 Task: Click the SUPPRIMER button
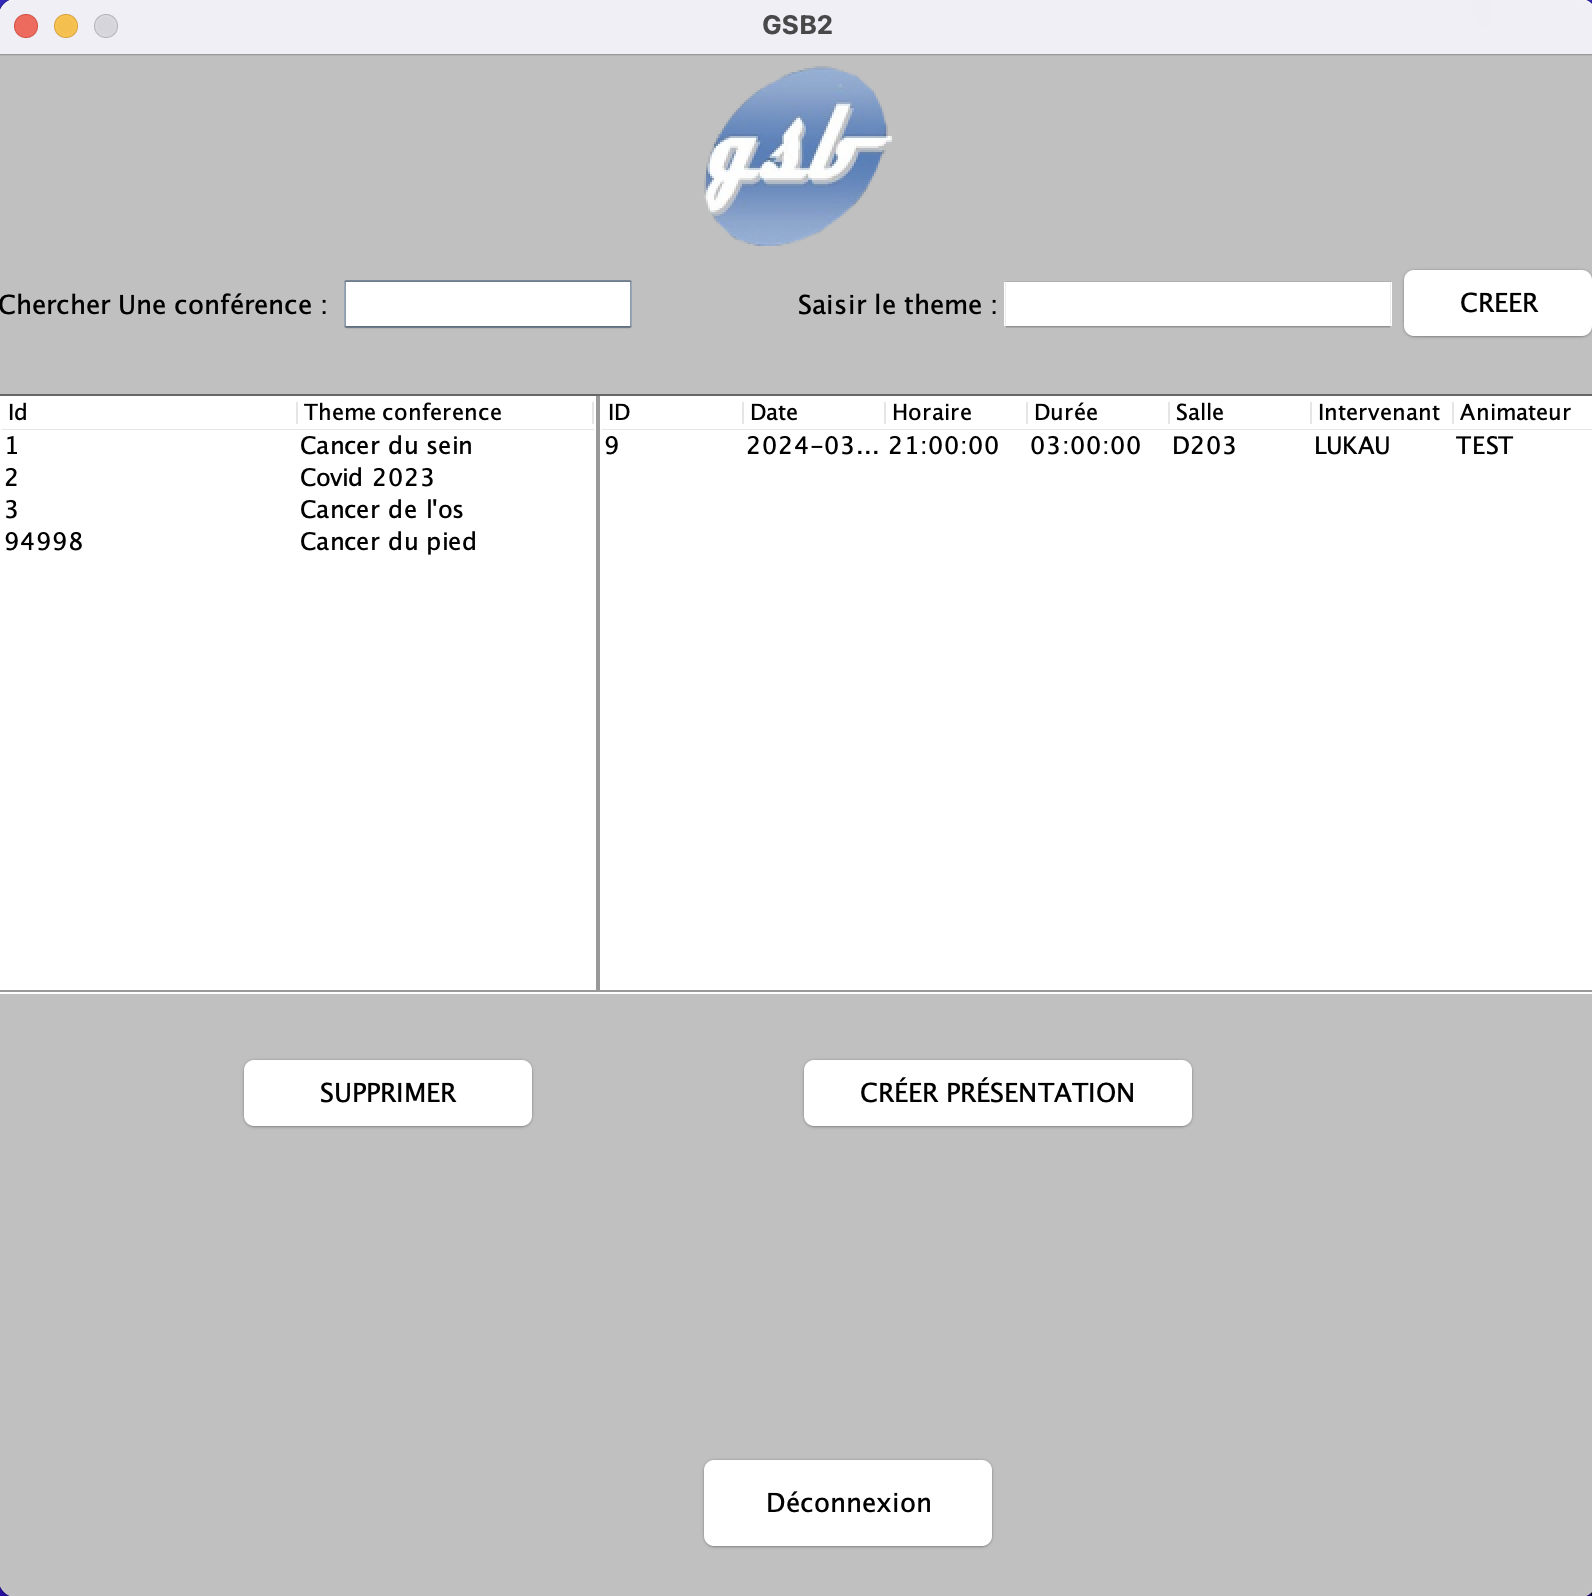tap(388, 1093)
